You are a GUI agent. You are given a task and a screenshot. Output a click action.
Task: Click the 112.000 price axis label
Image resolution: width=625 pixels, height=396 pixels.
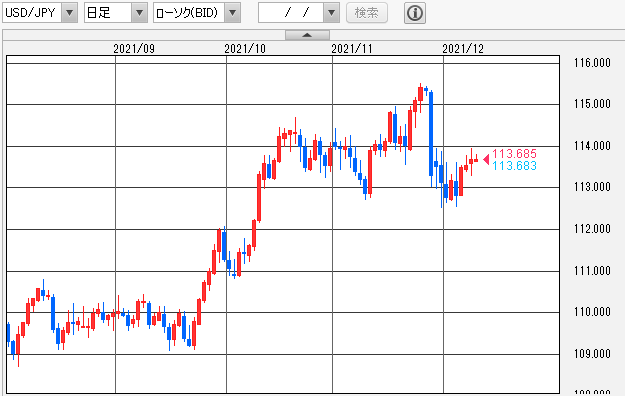tap(592, 229)
